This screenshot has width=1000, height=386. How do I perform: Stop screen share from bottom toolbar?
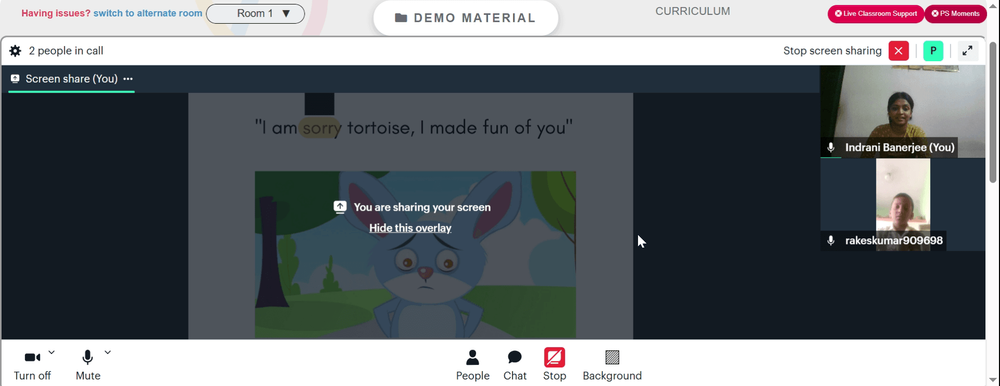(x=554, y=366)
